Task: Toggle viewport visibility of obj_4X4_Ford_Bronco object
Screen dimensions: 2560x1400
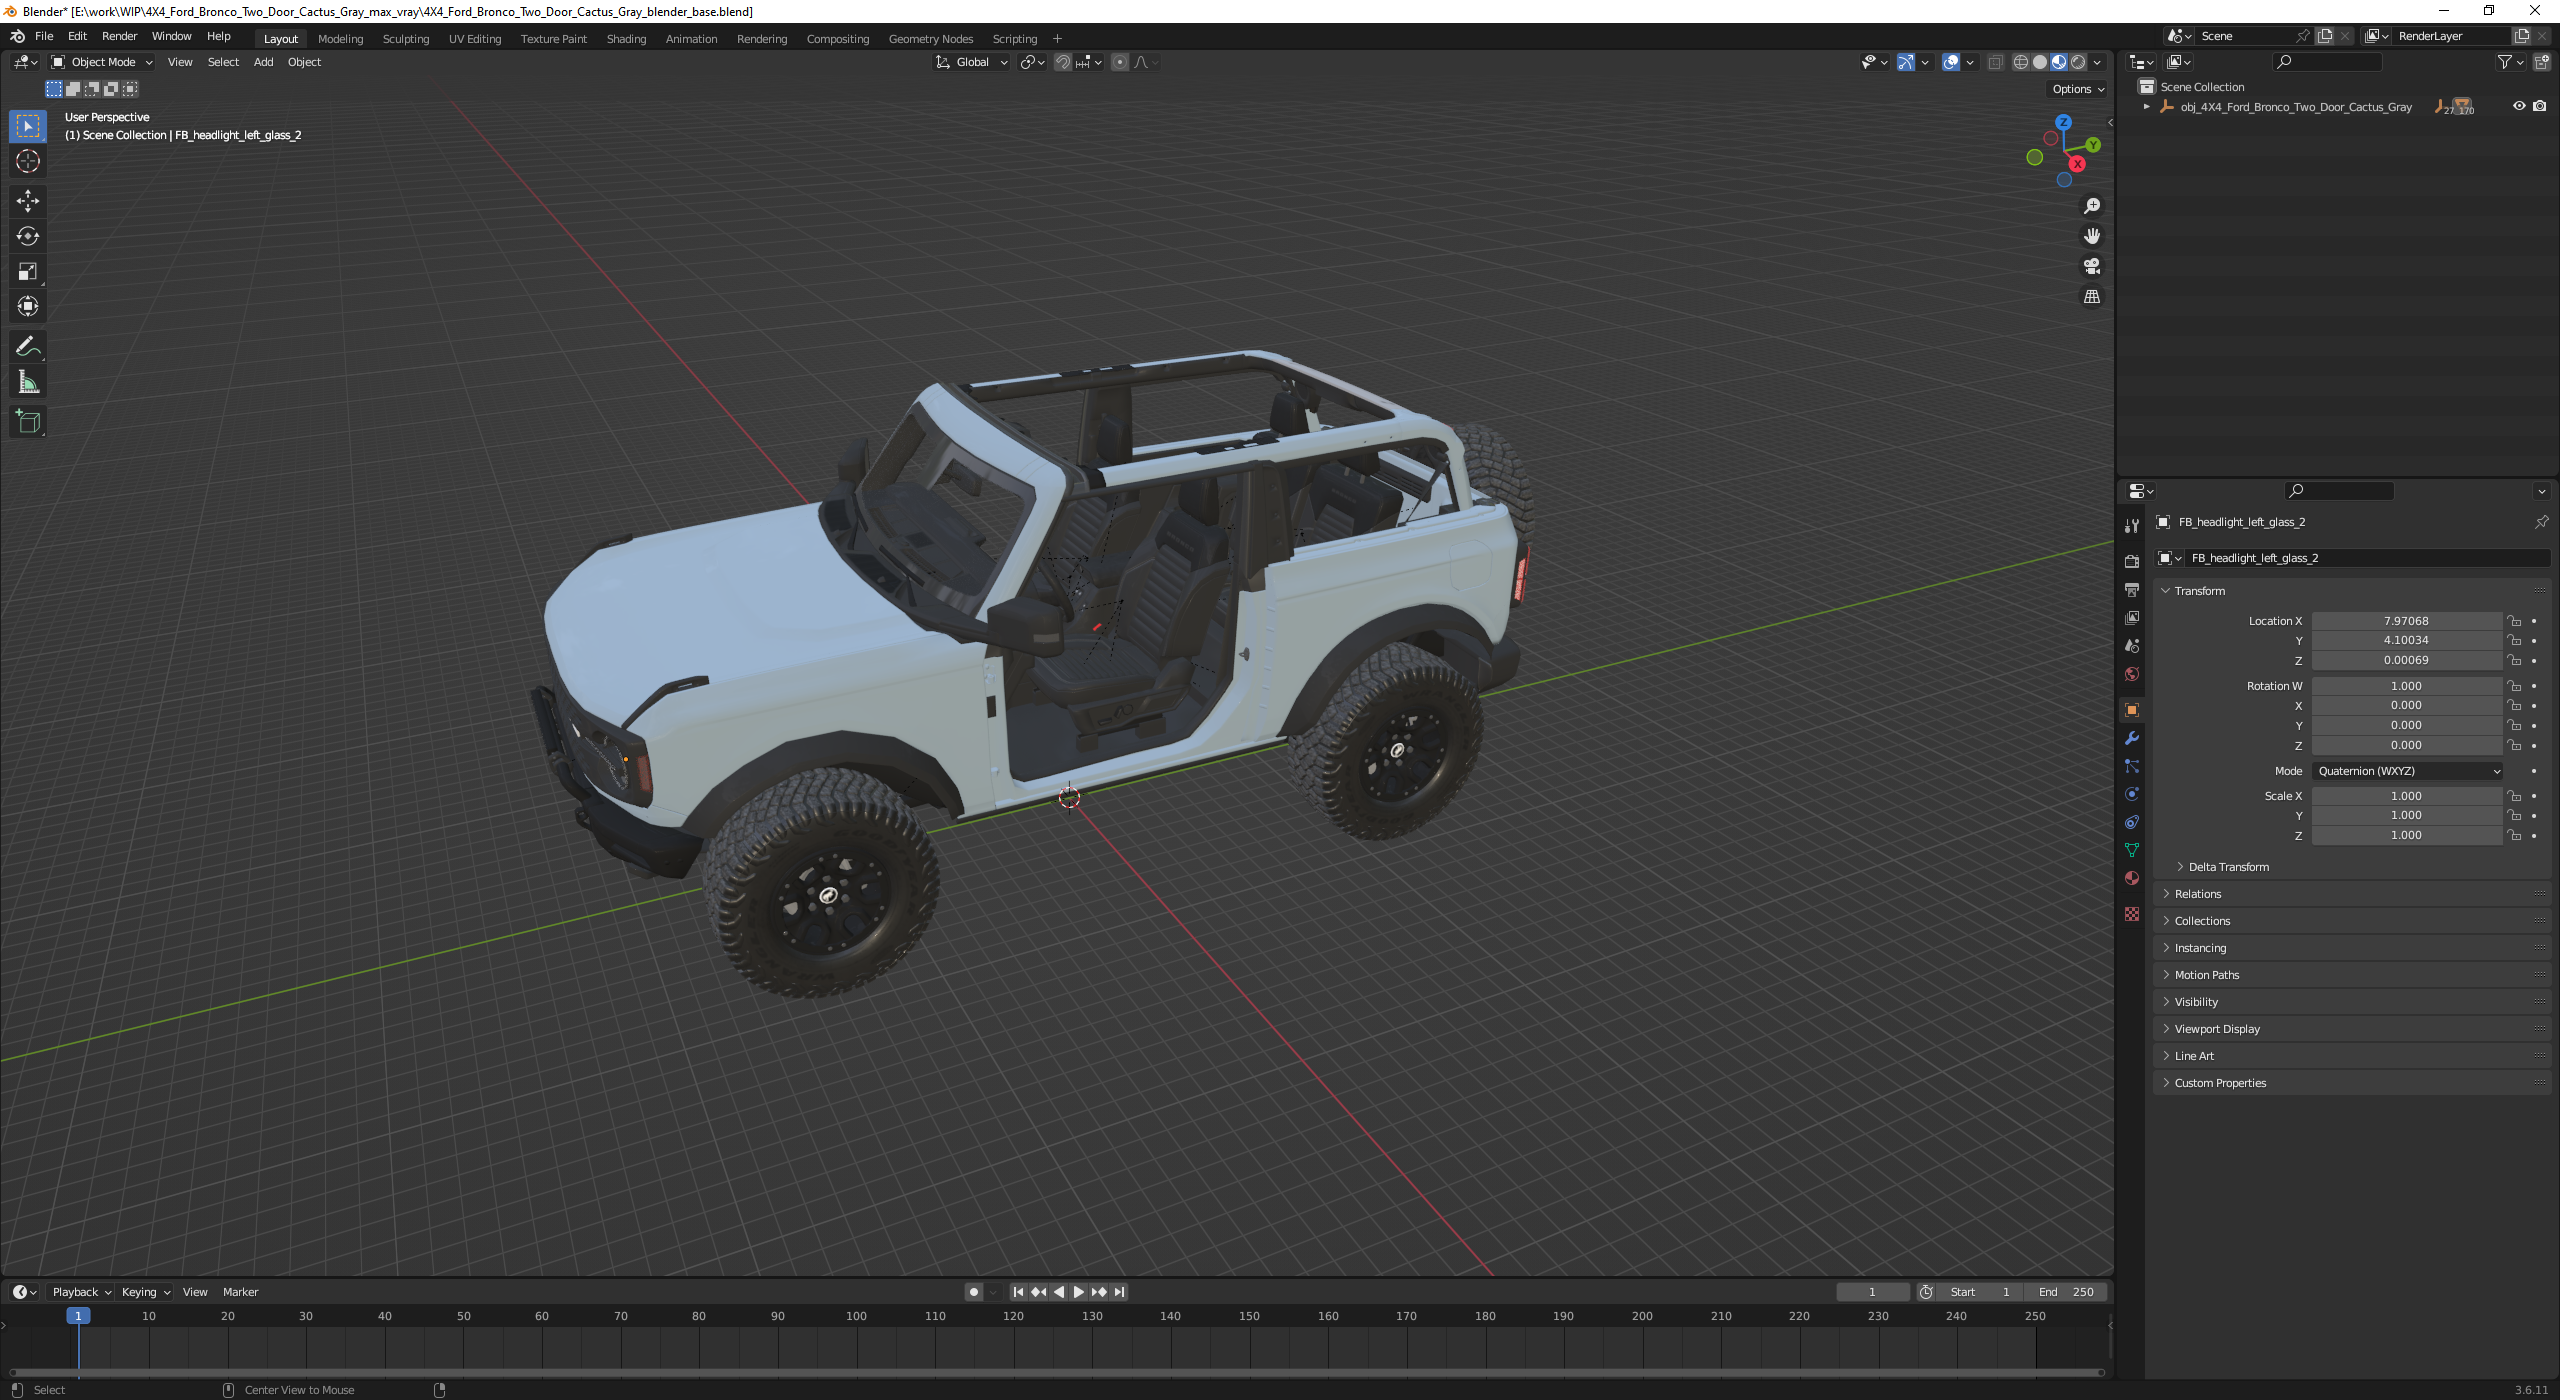Action: point(2519,106)
